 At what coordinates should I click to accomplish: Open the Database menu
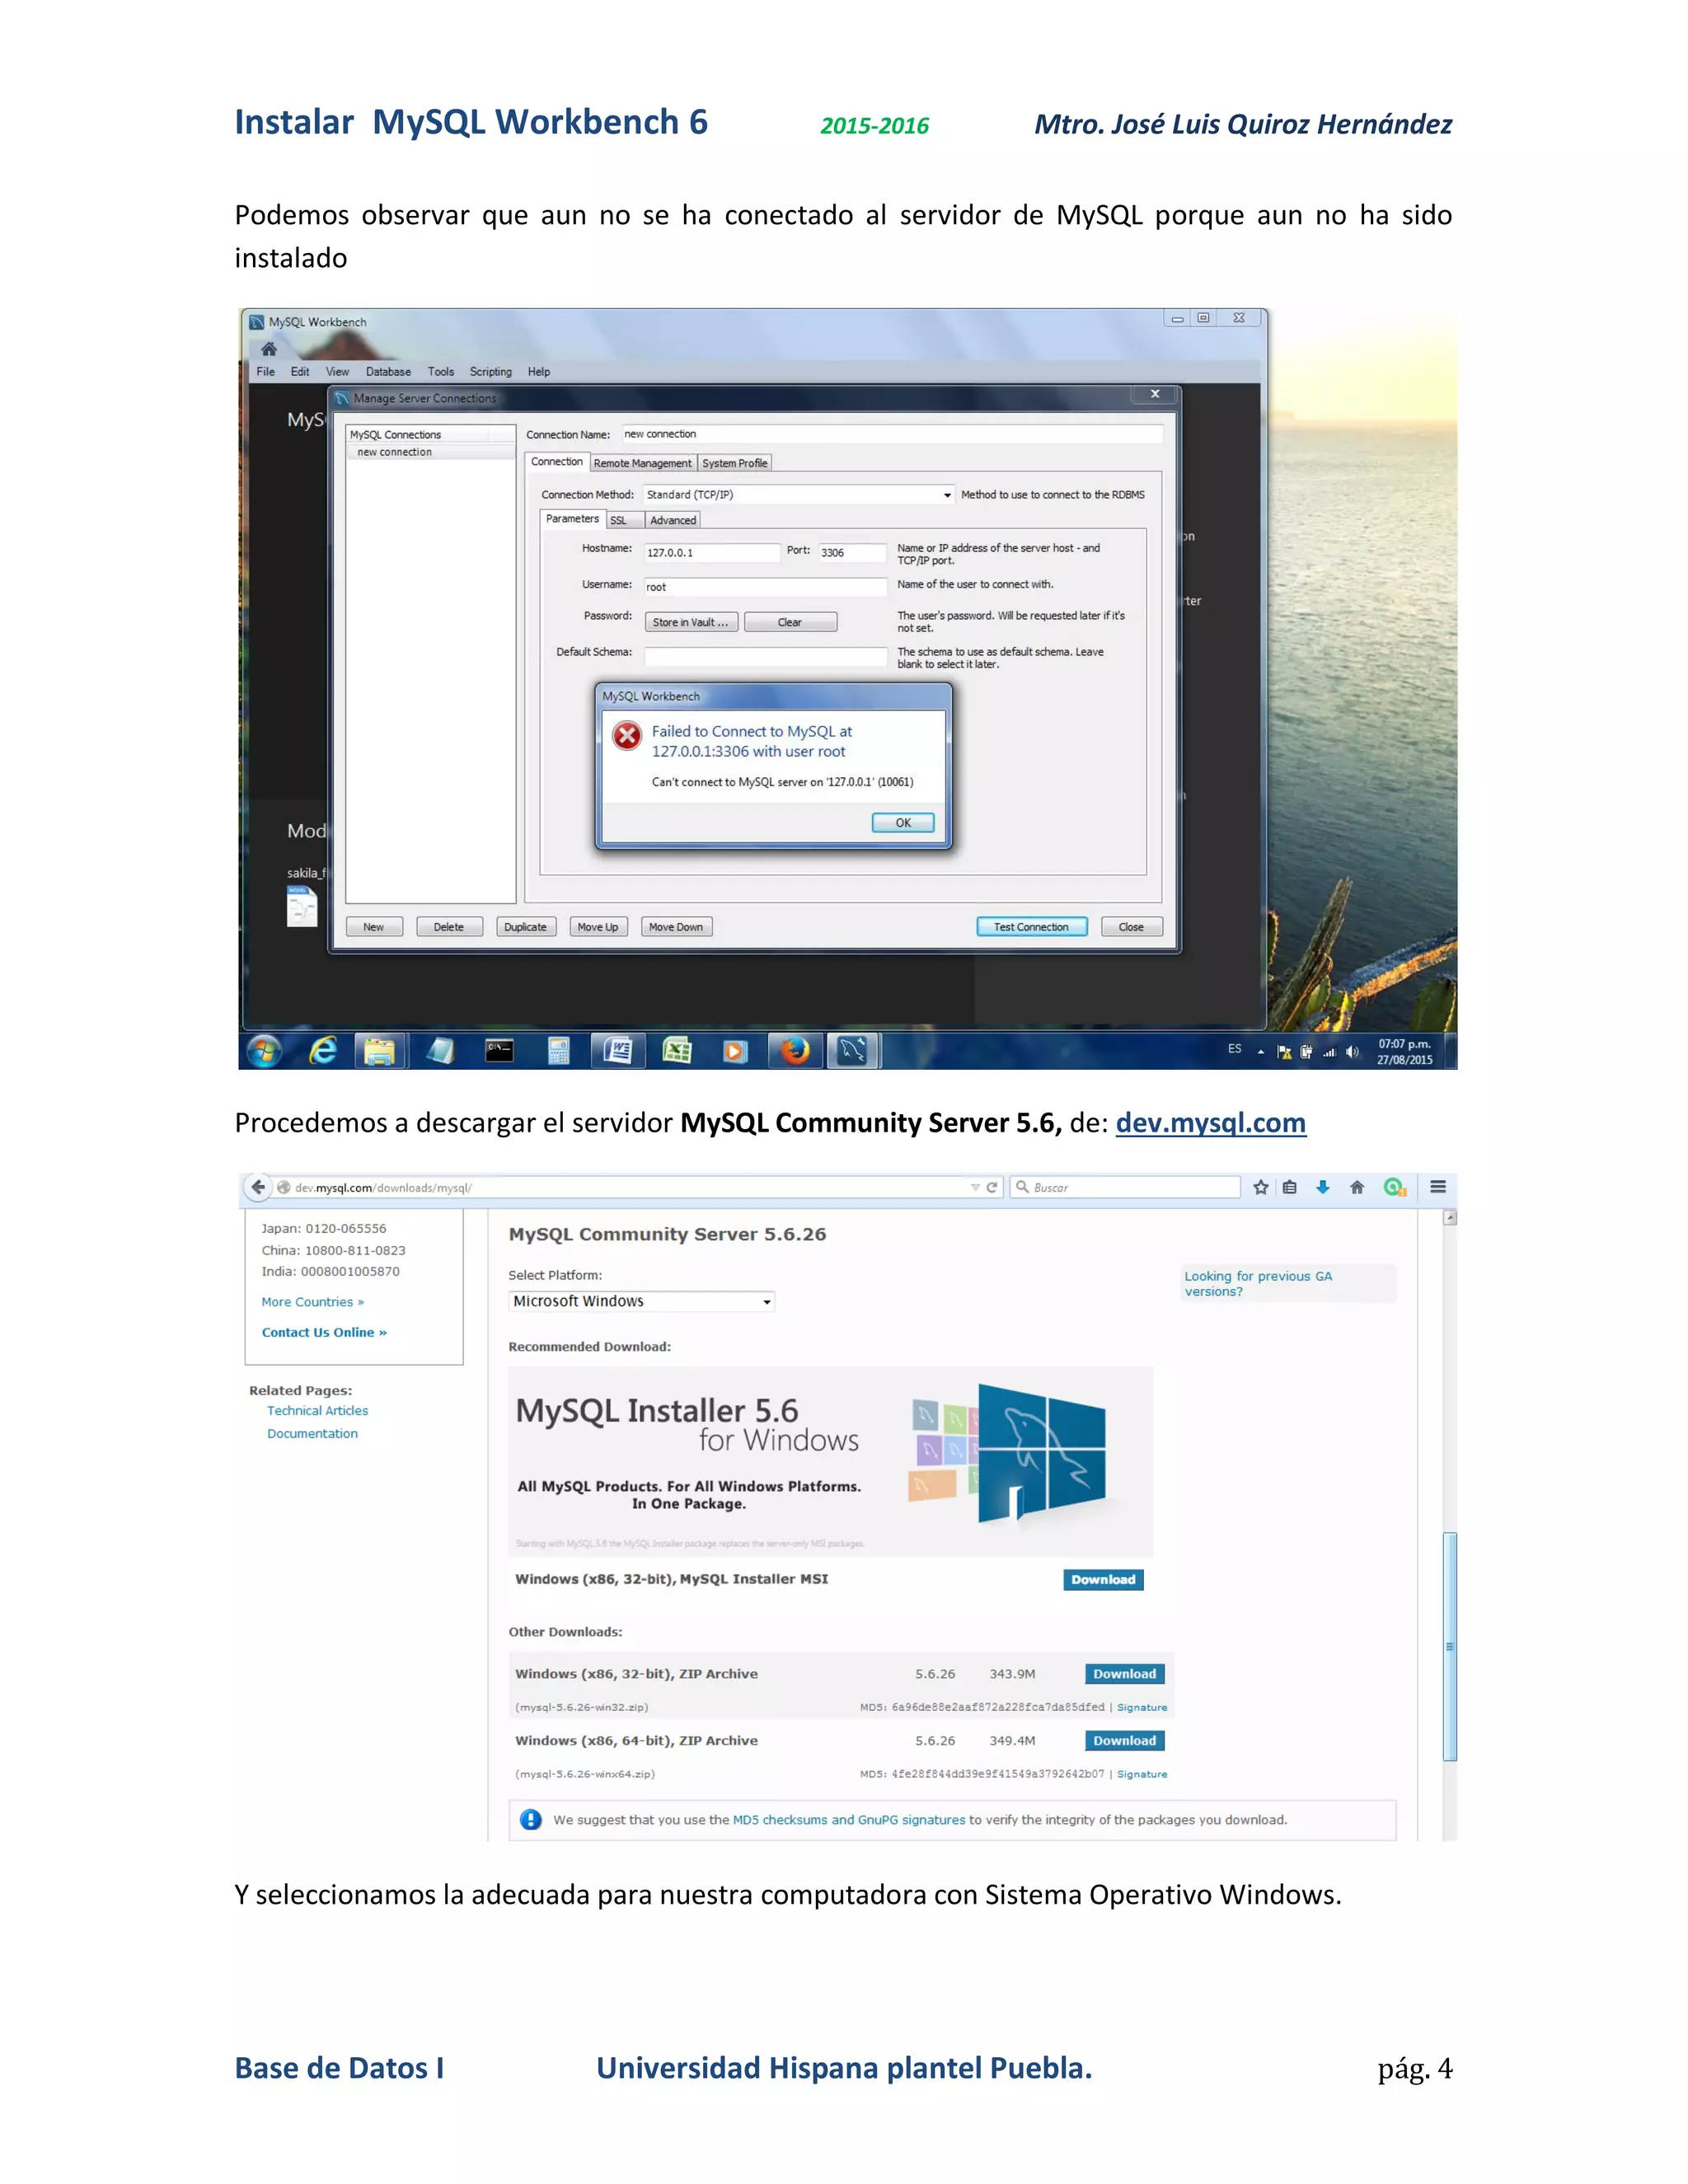tap(388, 372)
